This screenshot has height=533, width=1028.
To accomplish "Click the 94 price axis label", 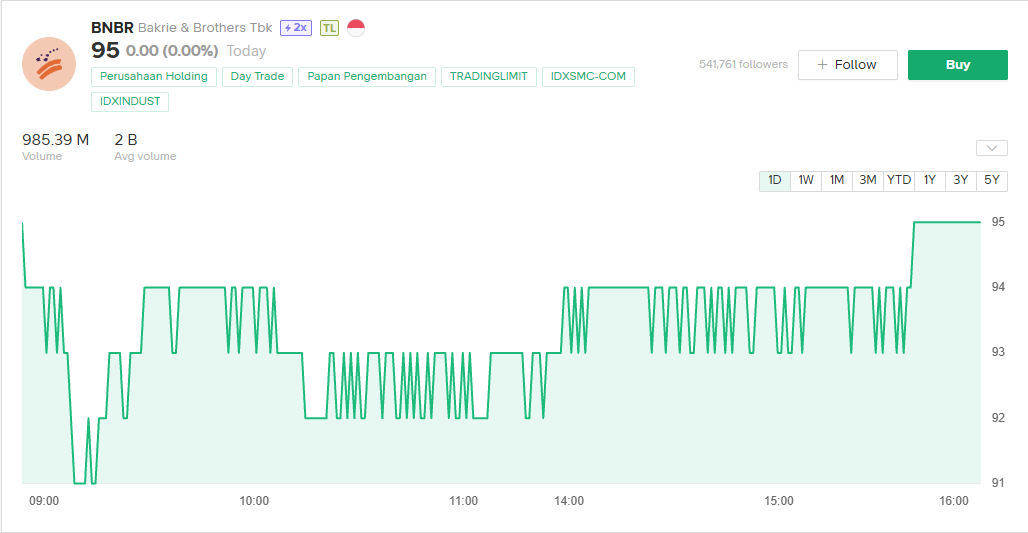I will point(998,287).
